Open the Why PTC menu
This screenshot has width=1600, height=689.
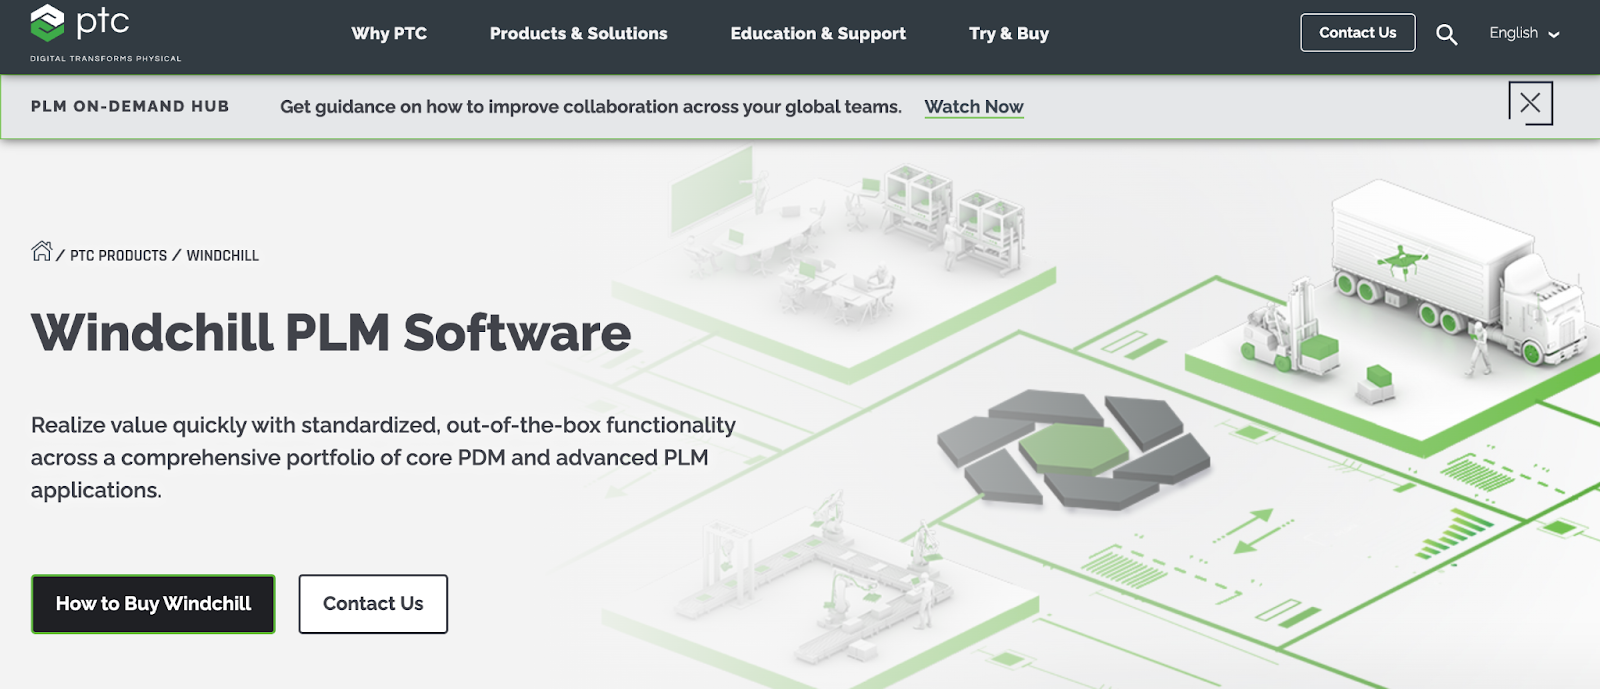pyautogui.click(x=389, y=33)
